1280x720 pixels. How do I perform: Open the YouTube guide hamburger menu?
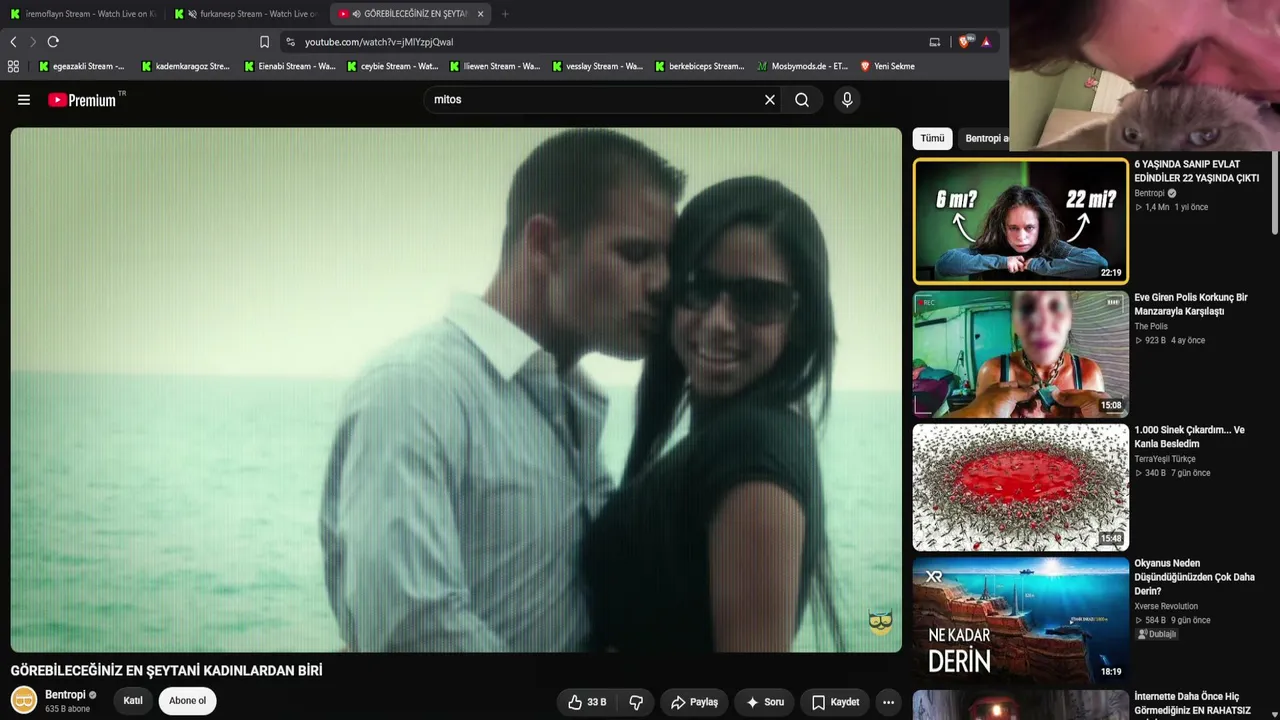24,100
